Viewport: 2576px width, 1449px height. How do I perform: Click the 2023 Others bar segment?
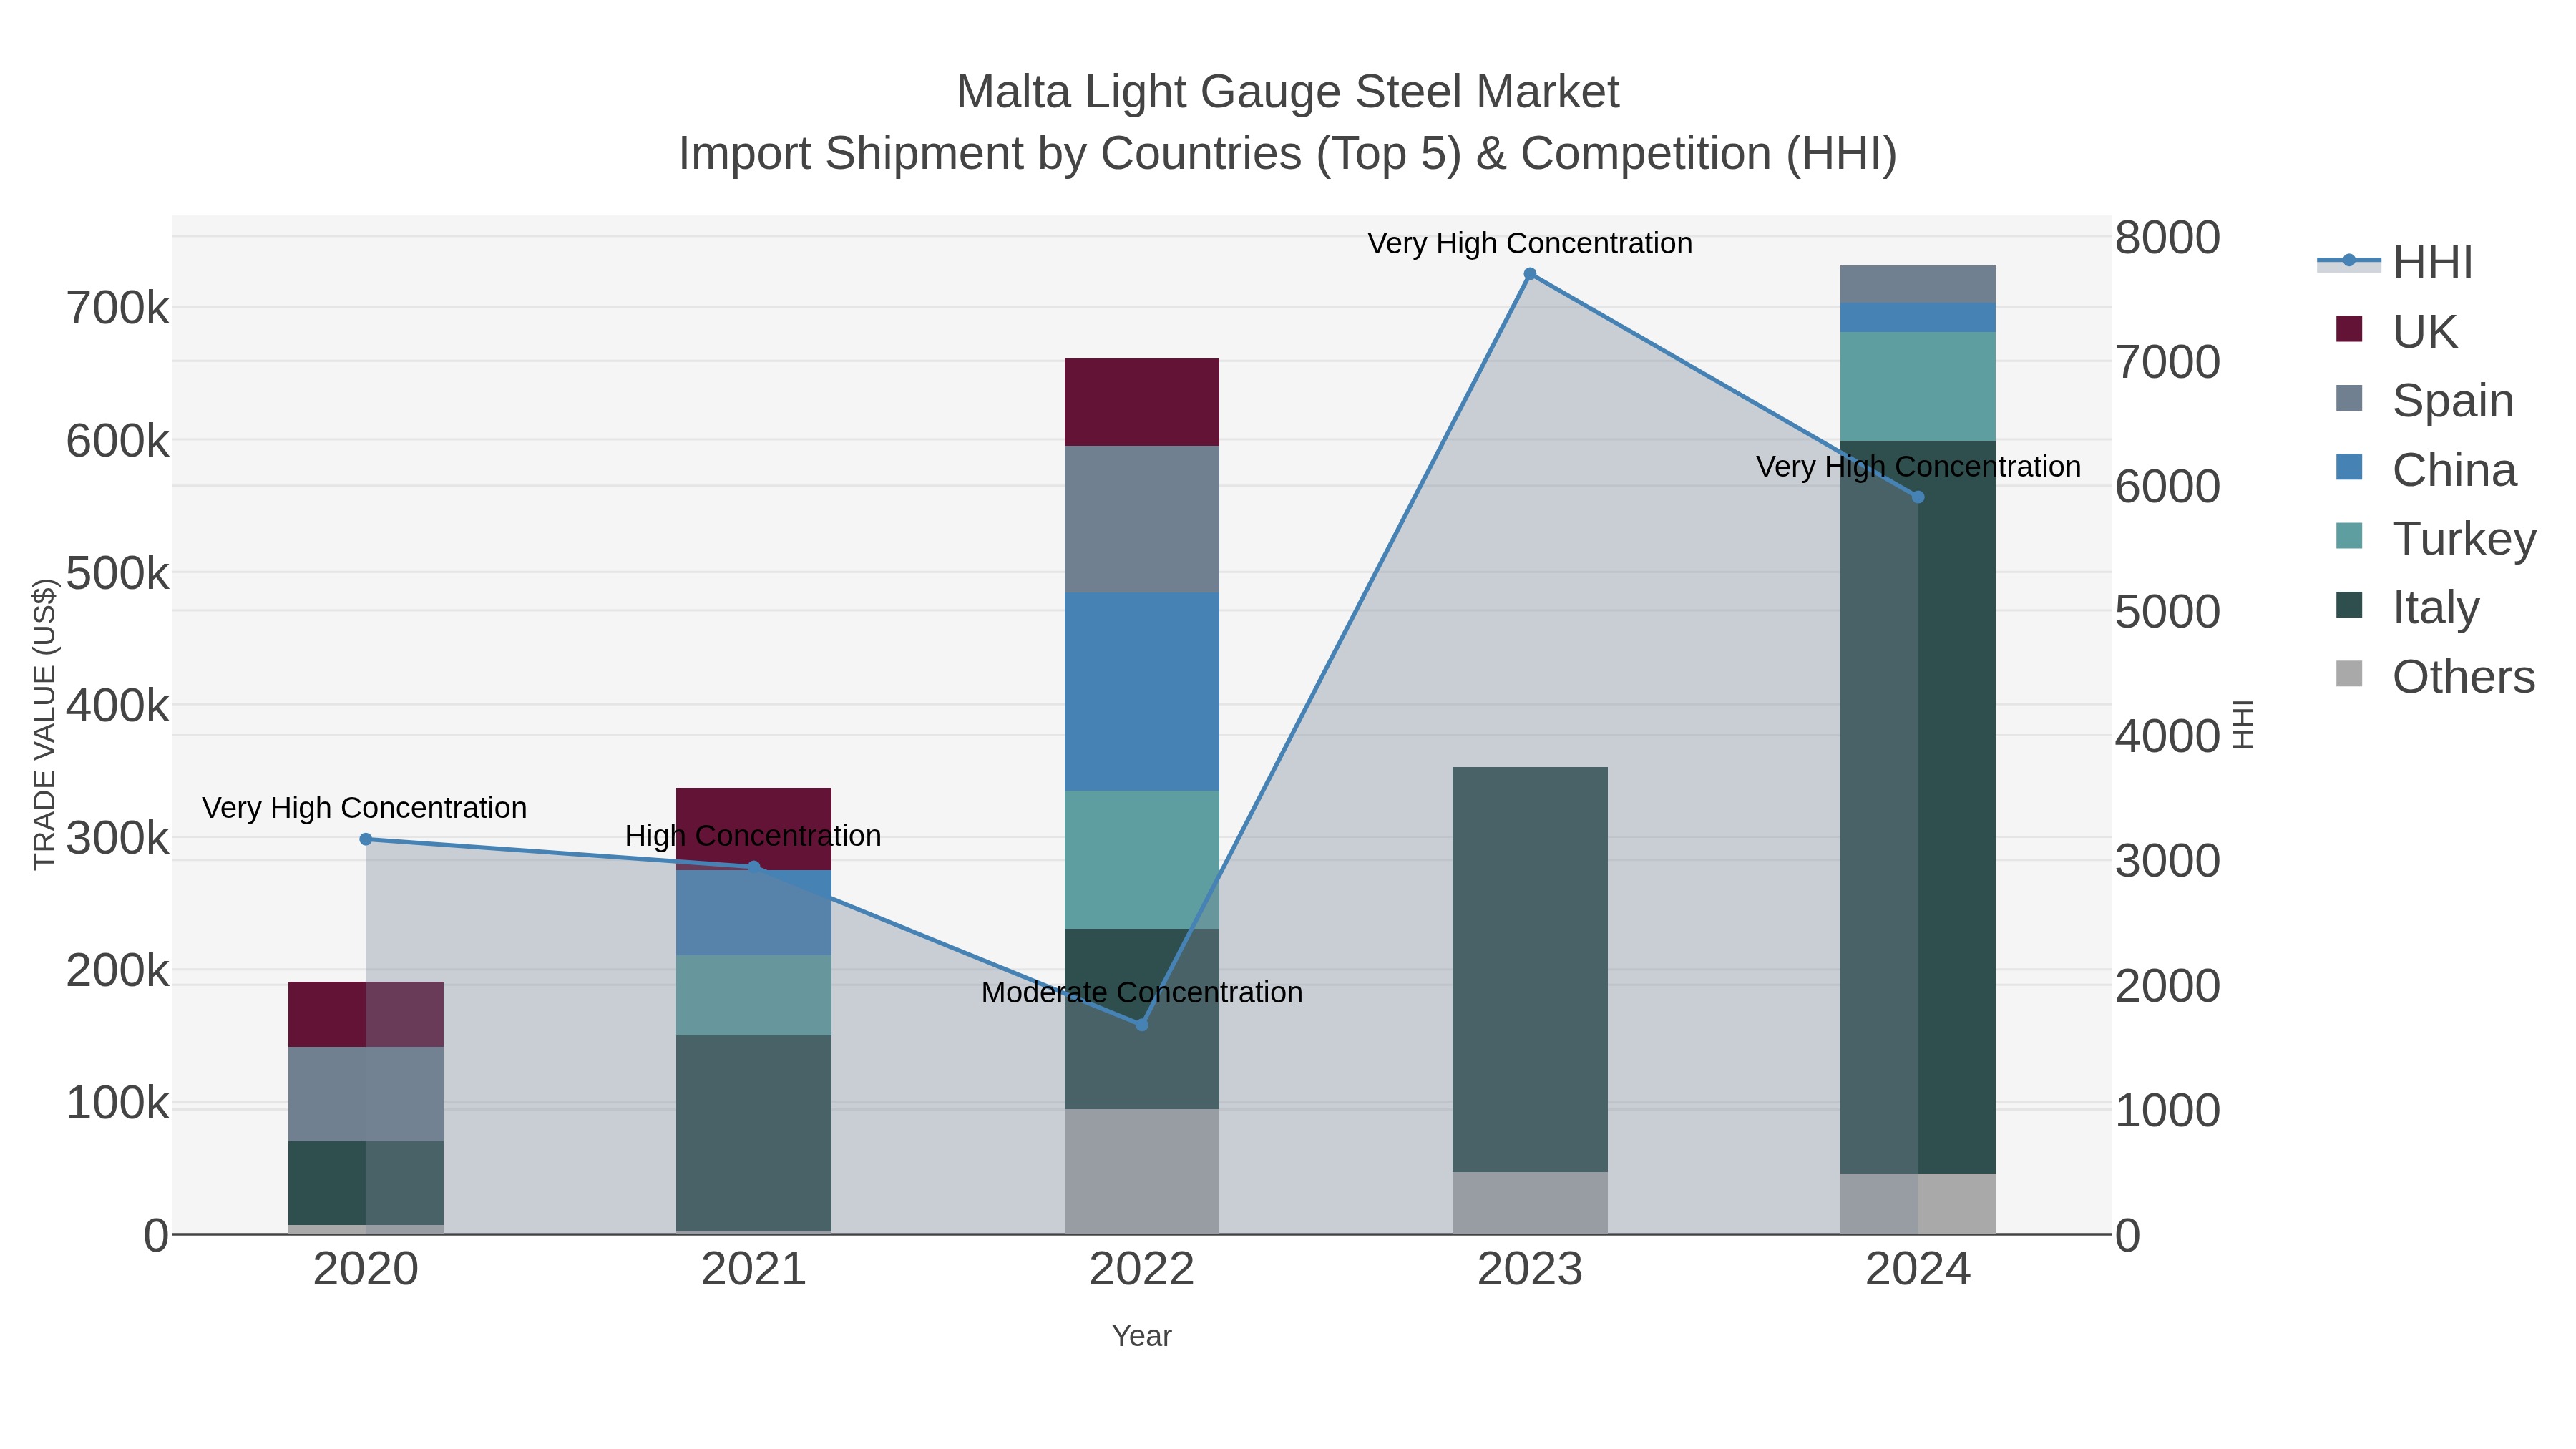point(1530,1203)
